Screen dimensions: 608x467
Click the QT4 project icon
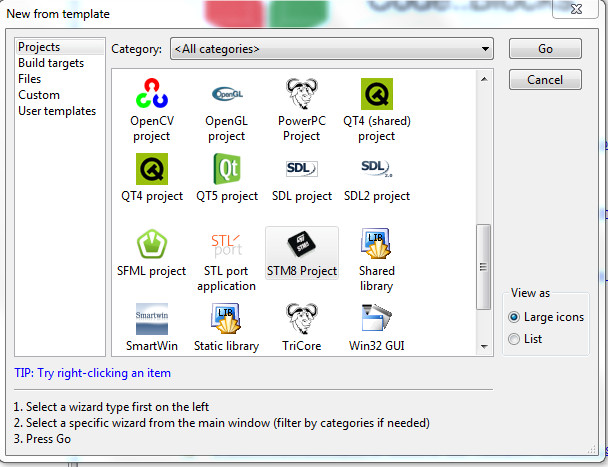click(152, 169)
